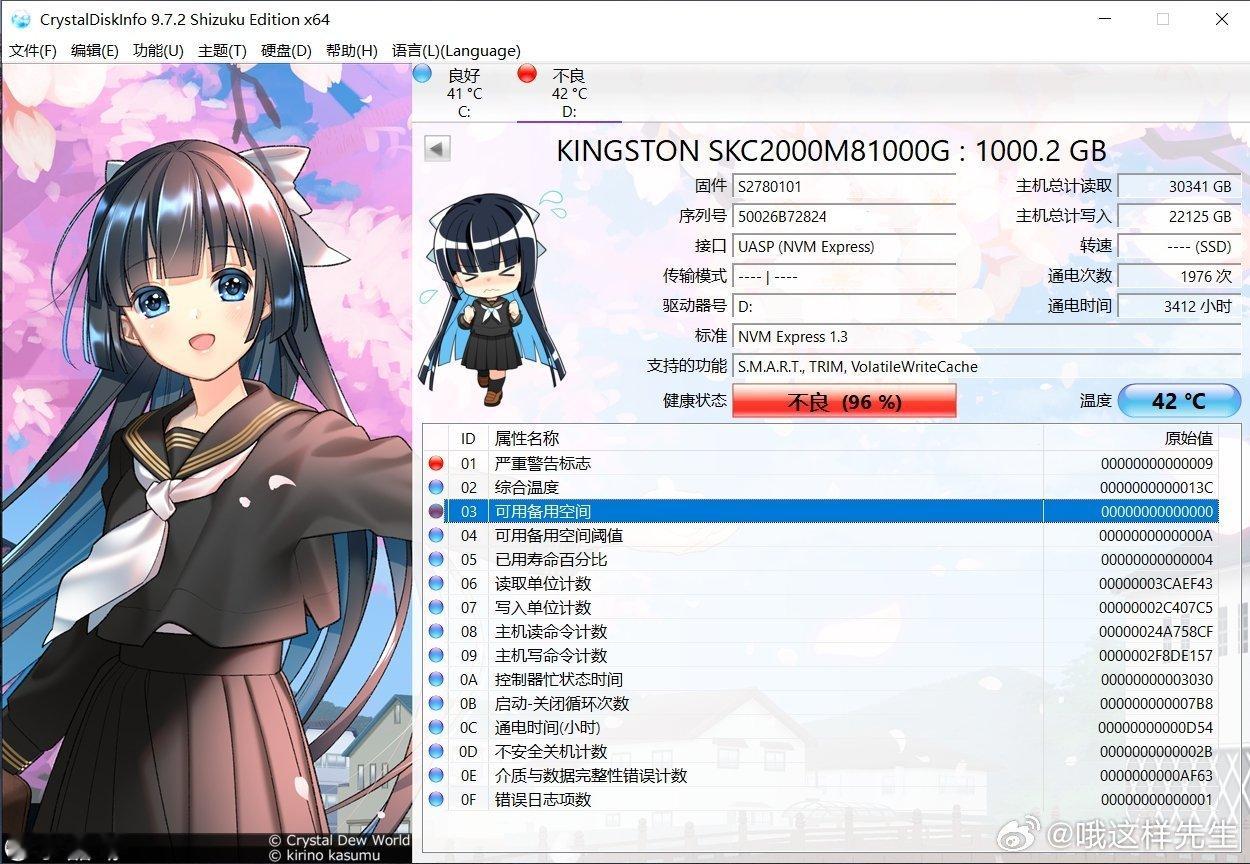This screenshot has height=864, width=1250.
Task: Click the 不良 (96 %) health status button
Action: 844,401
